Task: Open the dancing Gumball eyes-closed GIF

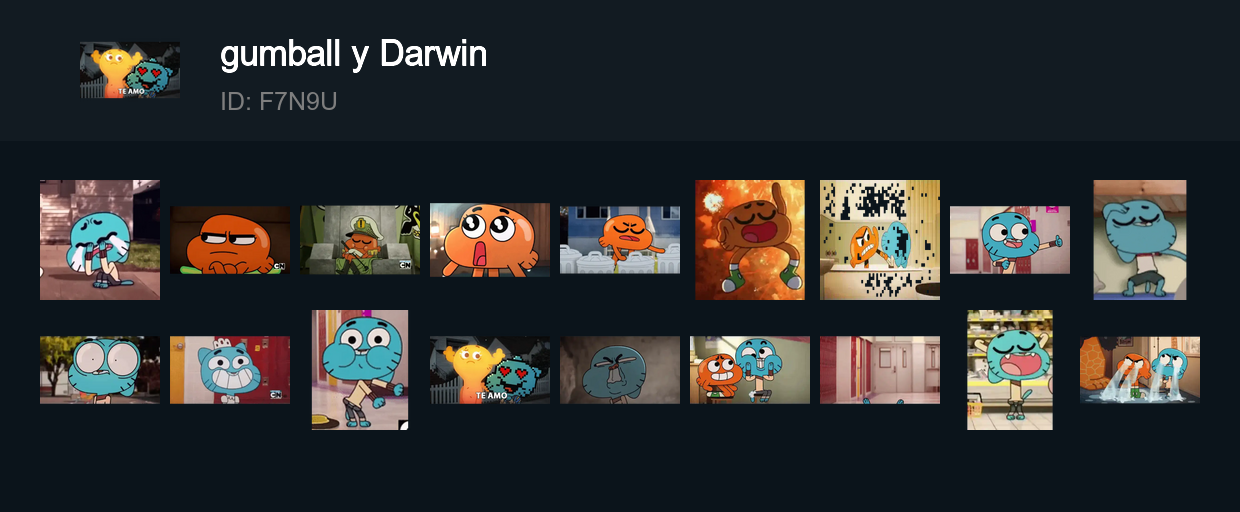Action: [1140, 240]
